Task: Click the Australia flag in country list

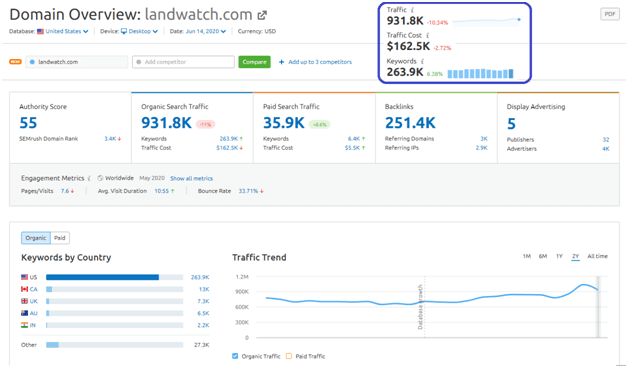Action: coord(24,313)
